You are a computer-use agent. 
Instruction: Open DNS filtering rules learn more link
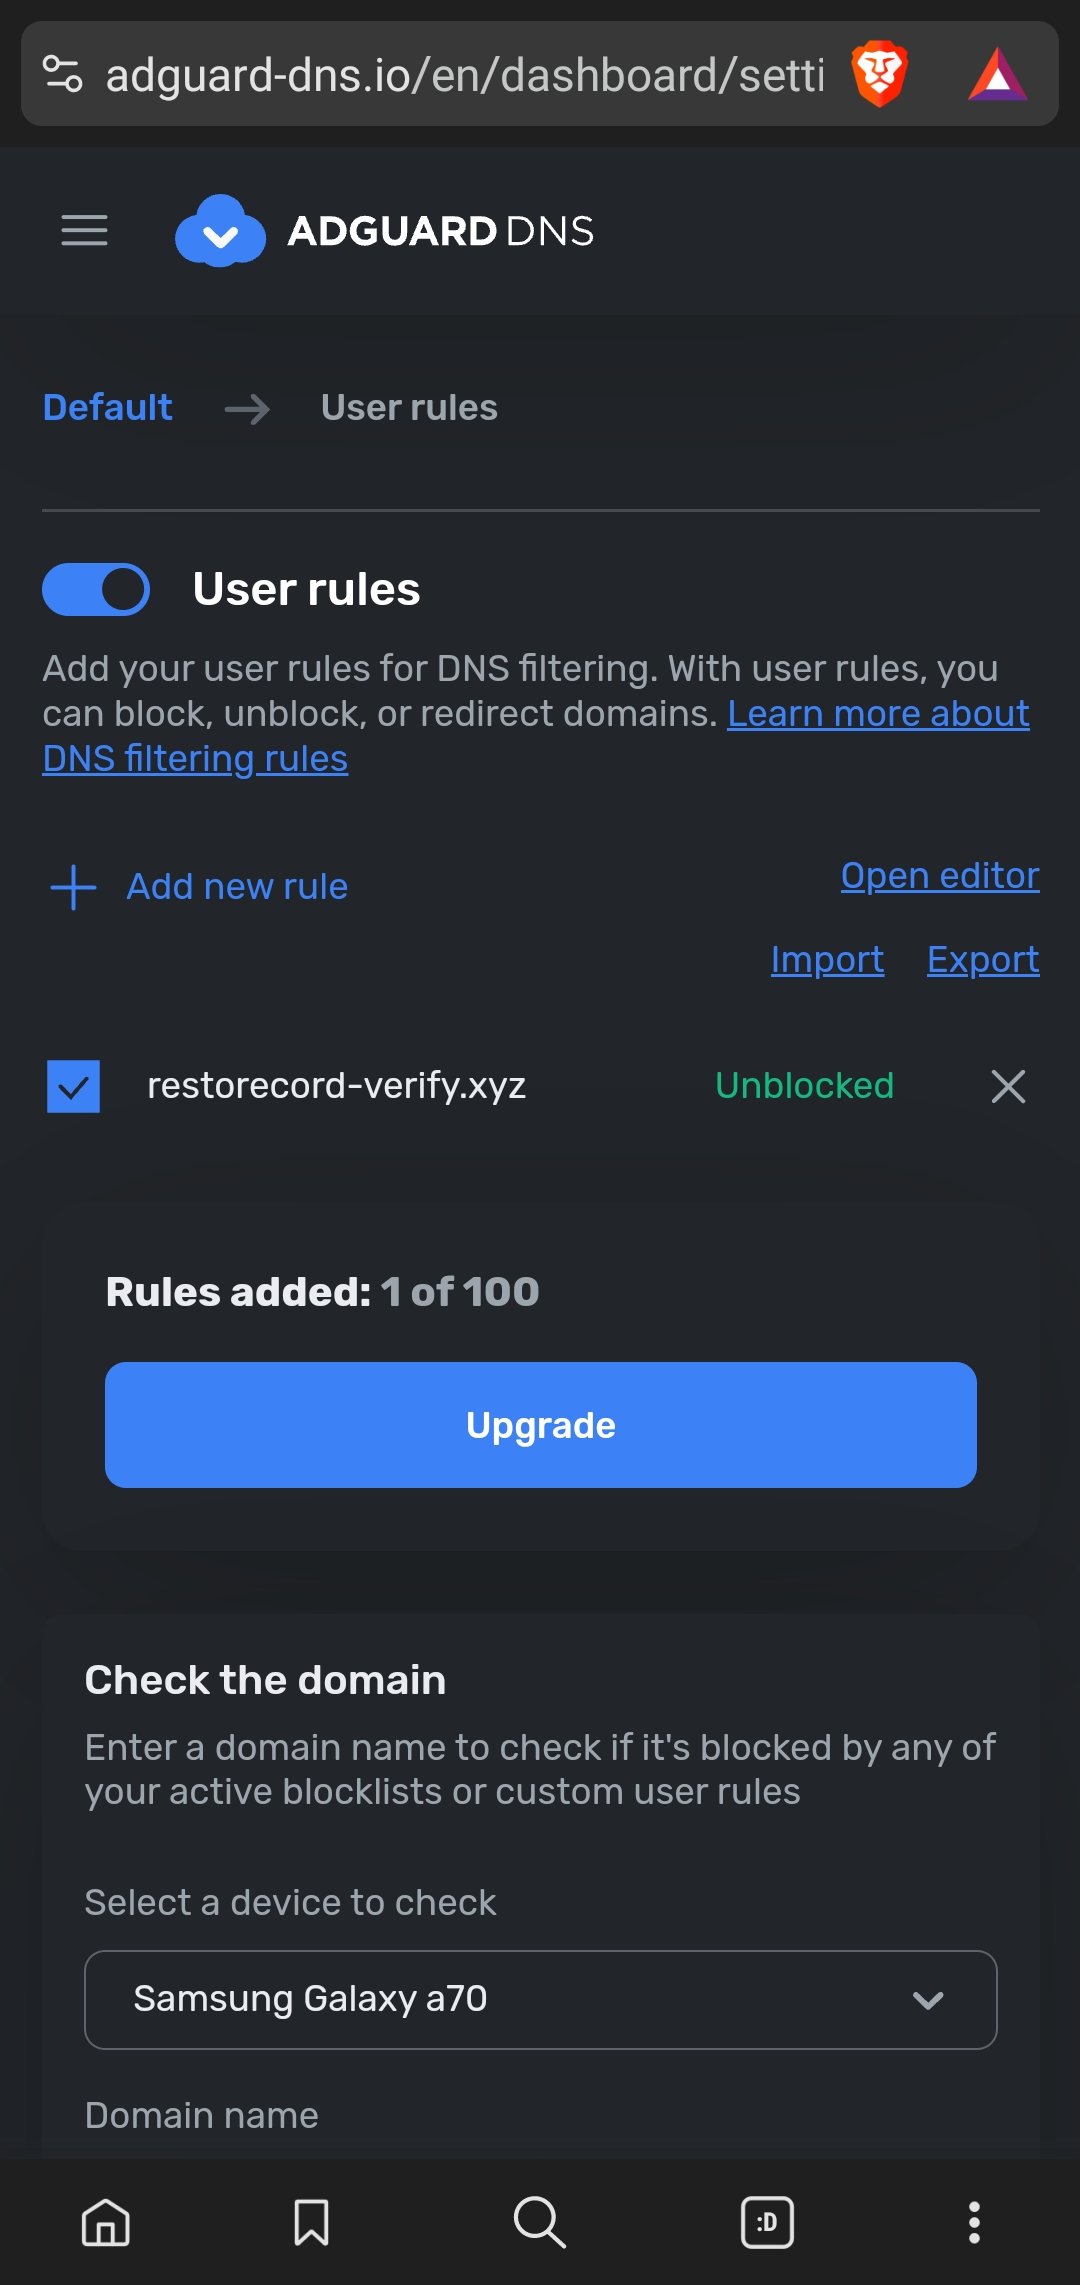point(877,713)
